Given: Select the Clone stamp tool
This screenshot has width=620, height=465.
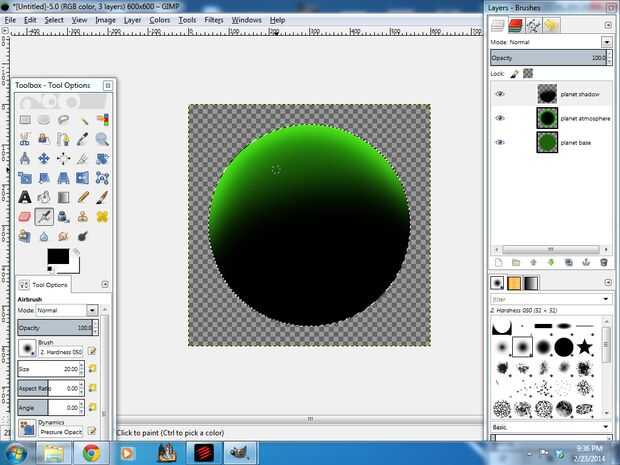Looking at the screenshot, I should click(83, 216).
